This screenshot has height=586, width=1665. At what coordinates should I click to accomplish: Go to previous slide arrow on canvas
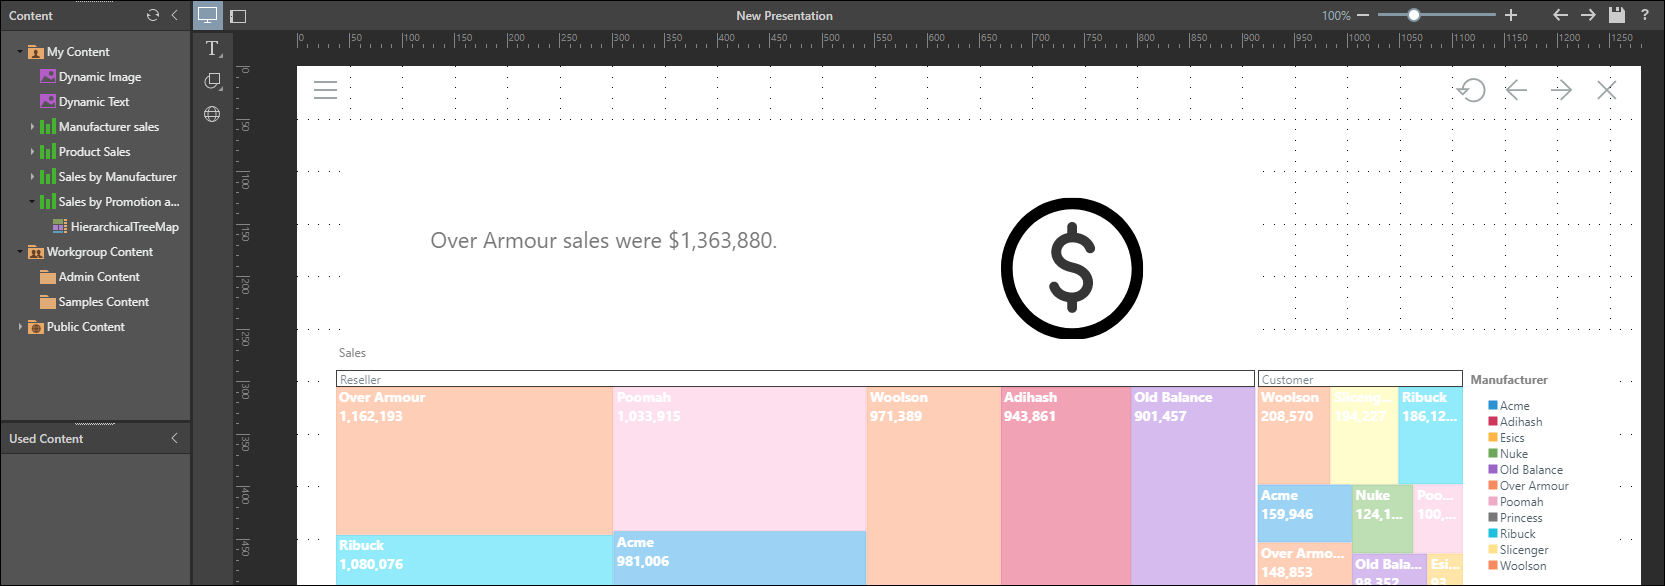(x=1516, y=90)
